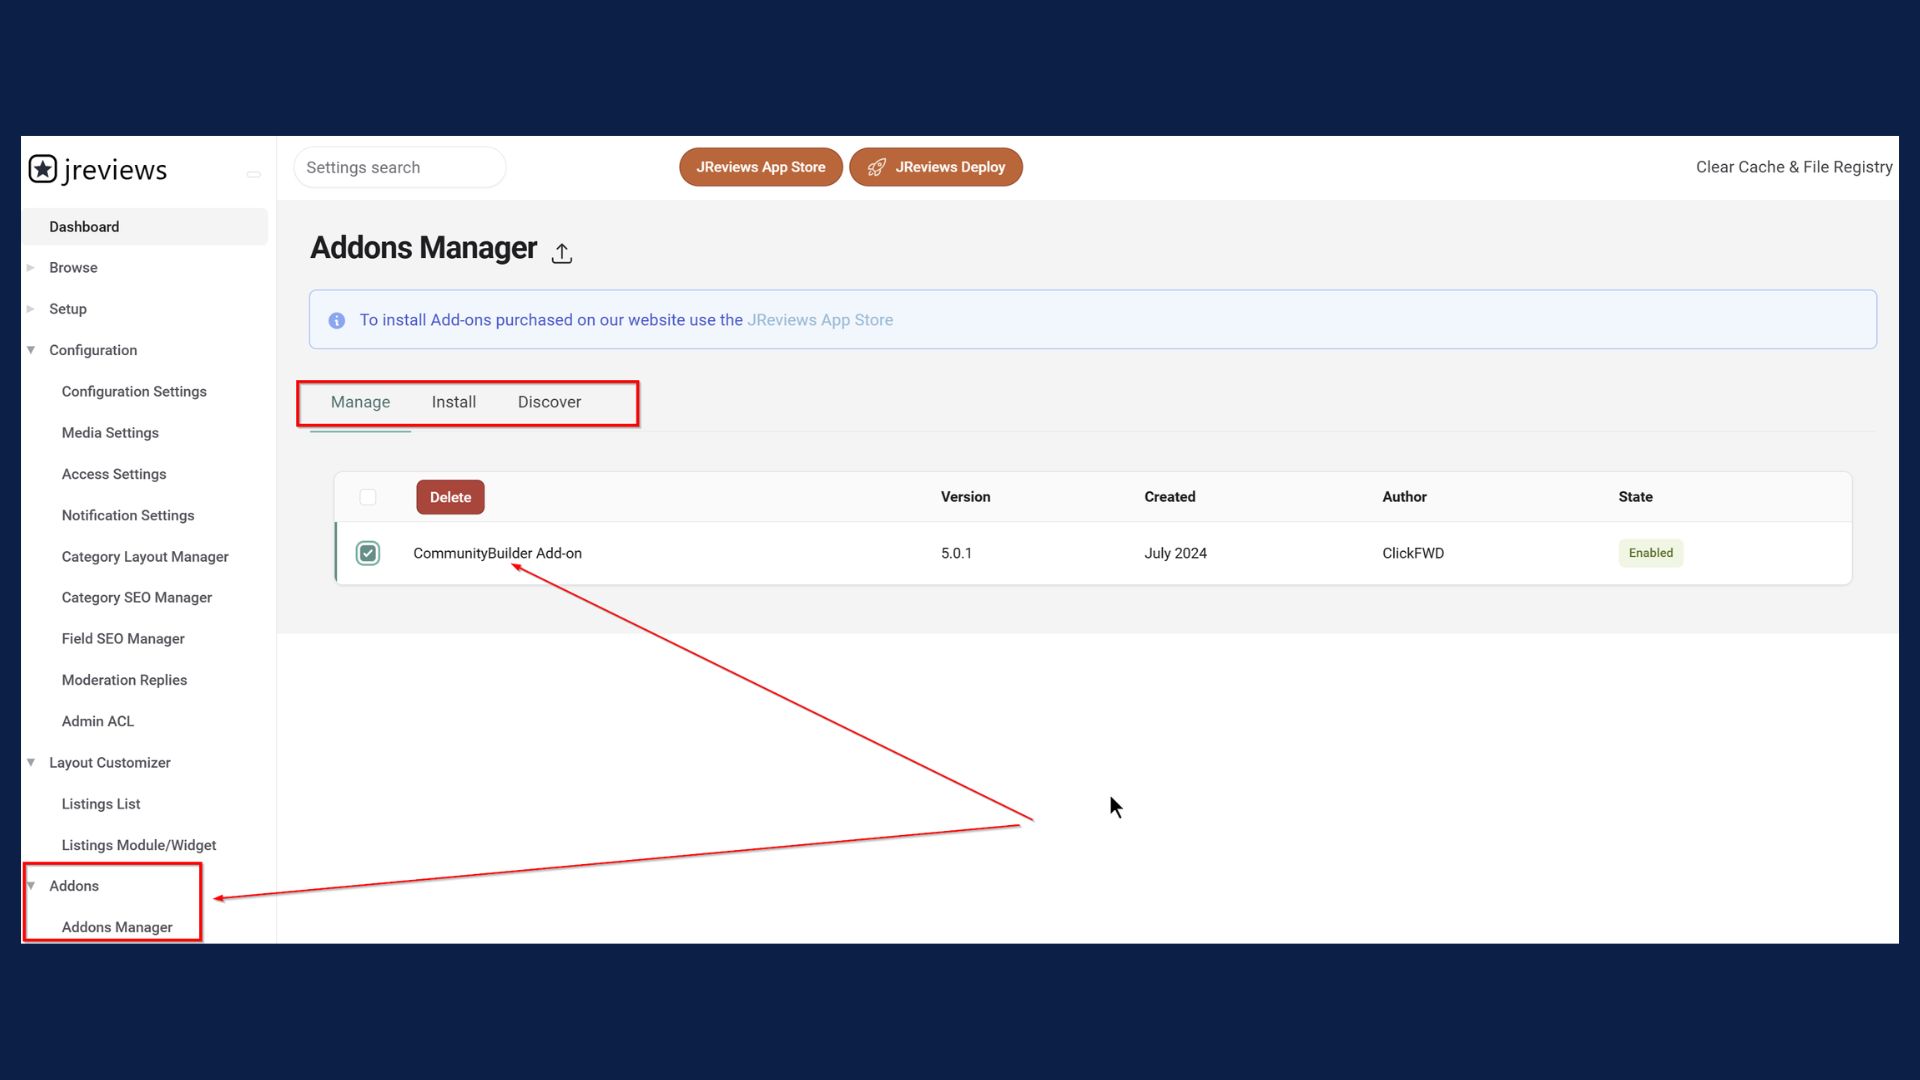
Task: Click the settings search magnifier input
Action: pyautogui.click(x=397, y=166)
